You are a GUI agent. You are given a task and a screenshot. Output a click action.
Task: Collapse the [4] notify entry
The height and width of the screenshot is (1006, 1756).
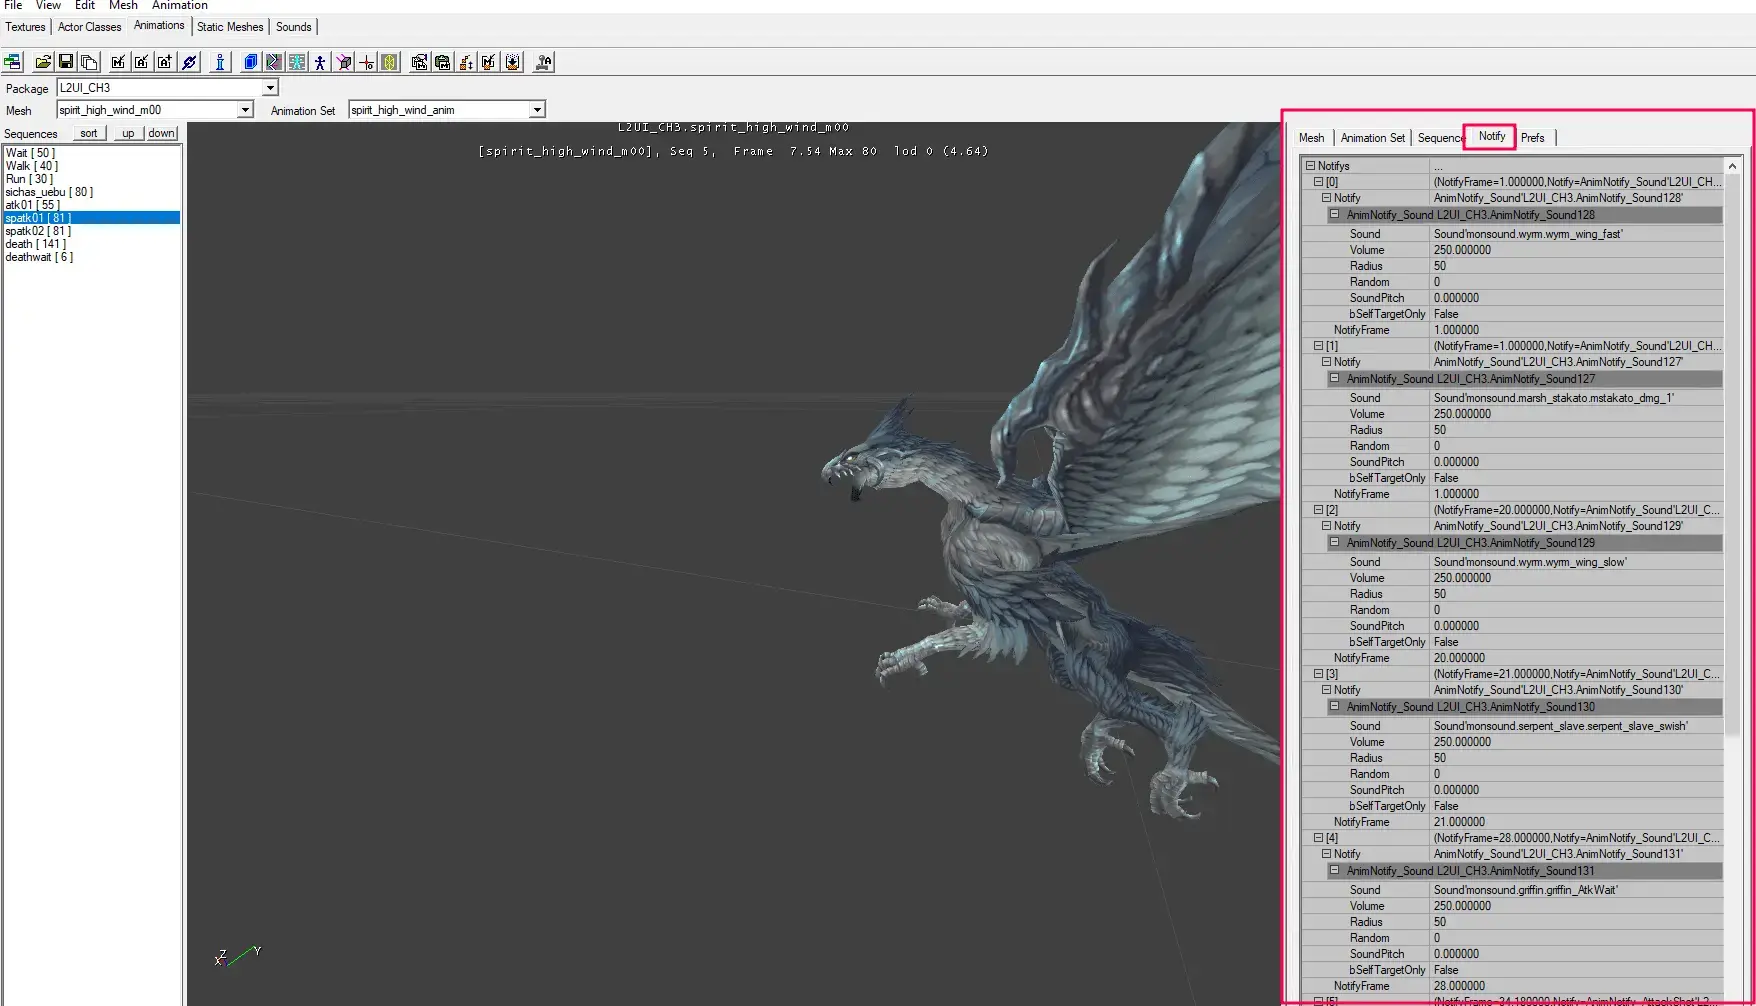click(x=1318, y=838)
